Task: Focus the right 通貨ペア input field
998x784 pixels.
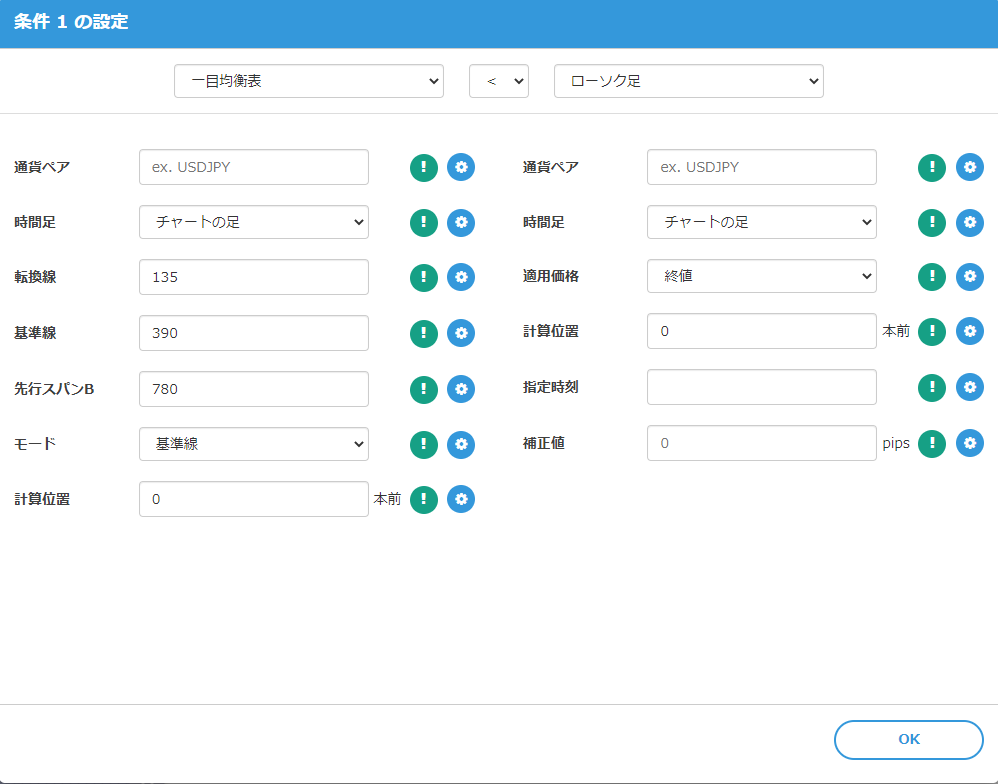Action: [762, 167]
